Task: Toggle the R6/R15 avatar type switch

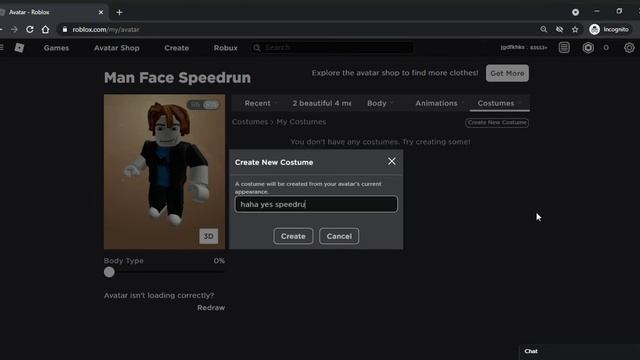Action: [203, 105]
